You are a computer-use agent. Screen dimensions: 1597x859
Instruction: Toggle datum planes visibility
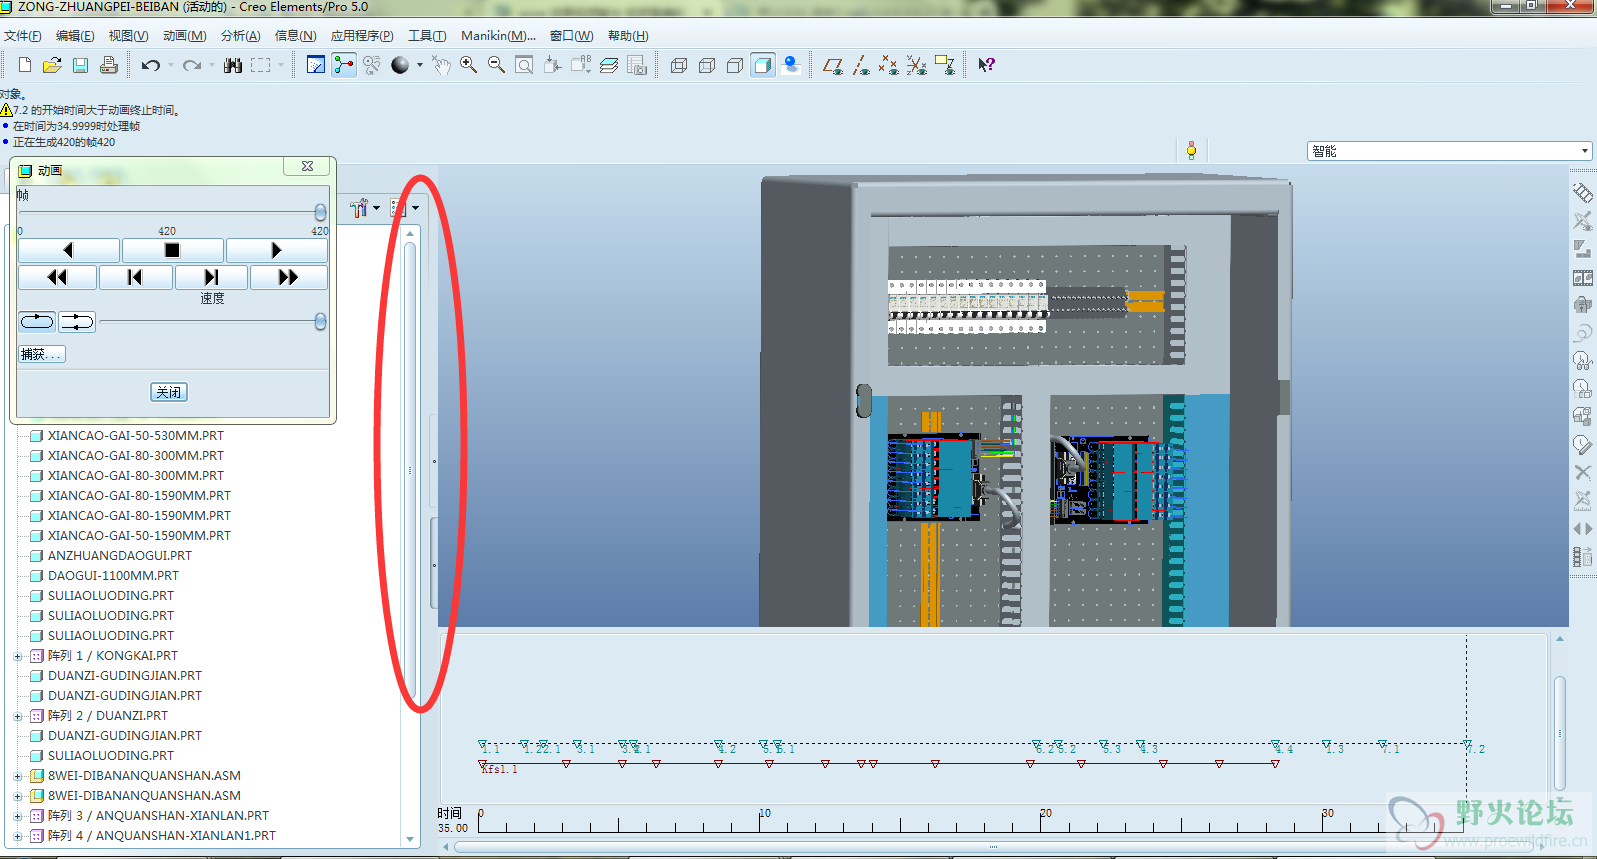pyautogui.click(x=832, y=65)
